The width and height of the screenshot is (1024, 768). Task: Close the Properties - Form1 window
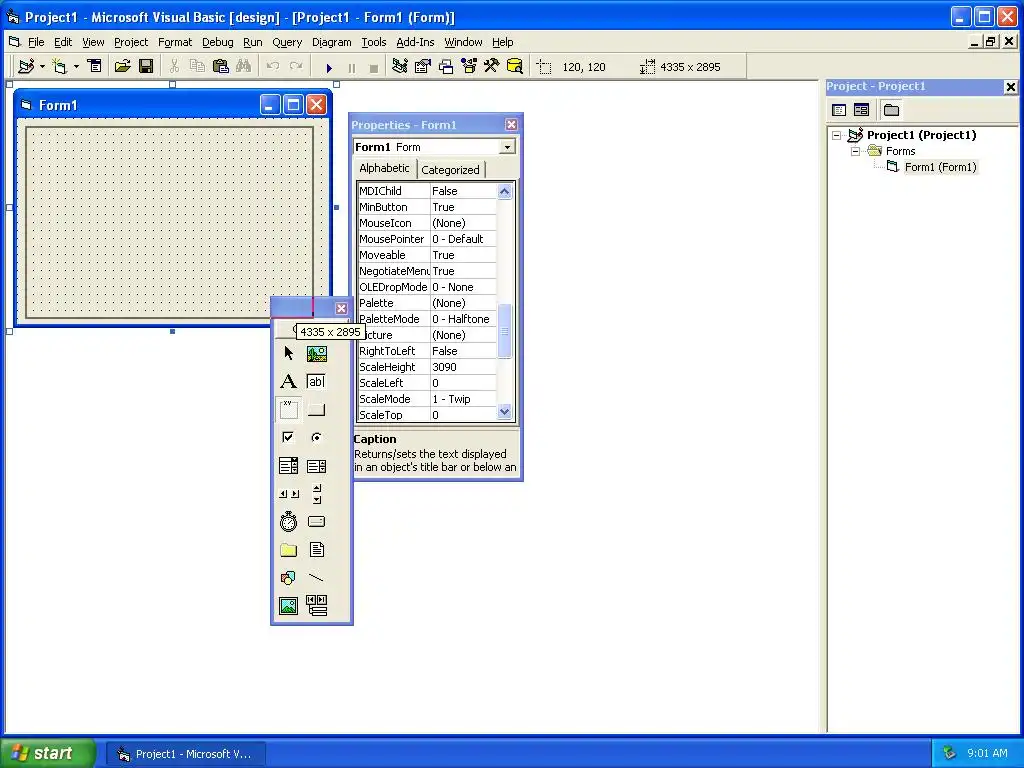coord(511,125)
